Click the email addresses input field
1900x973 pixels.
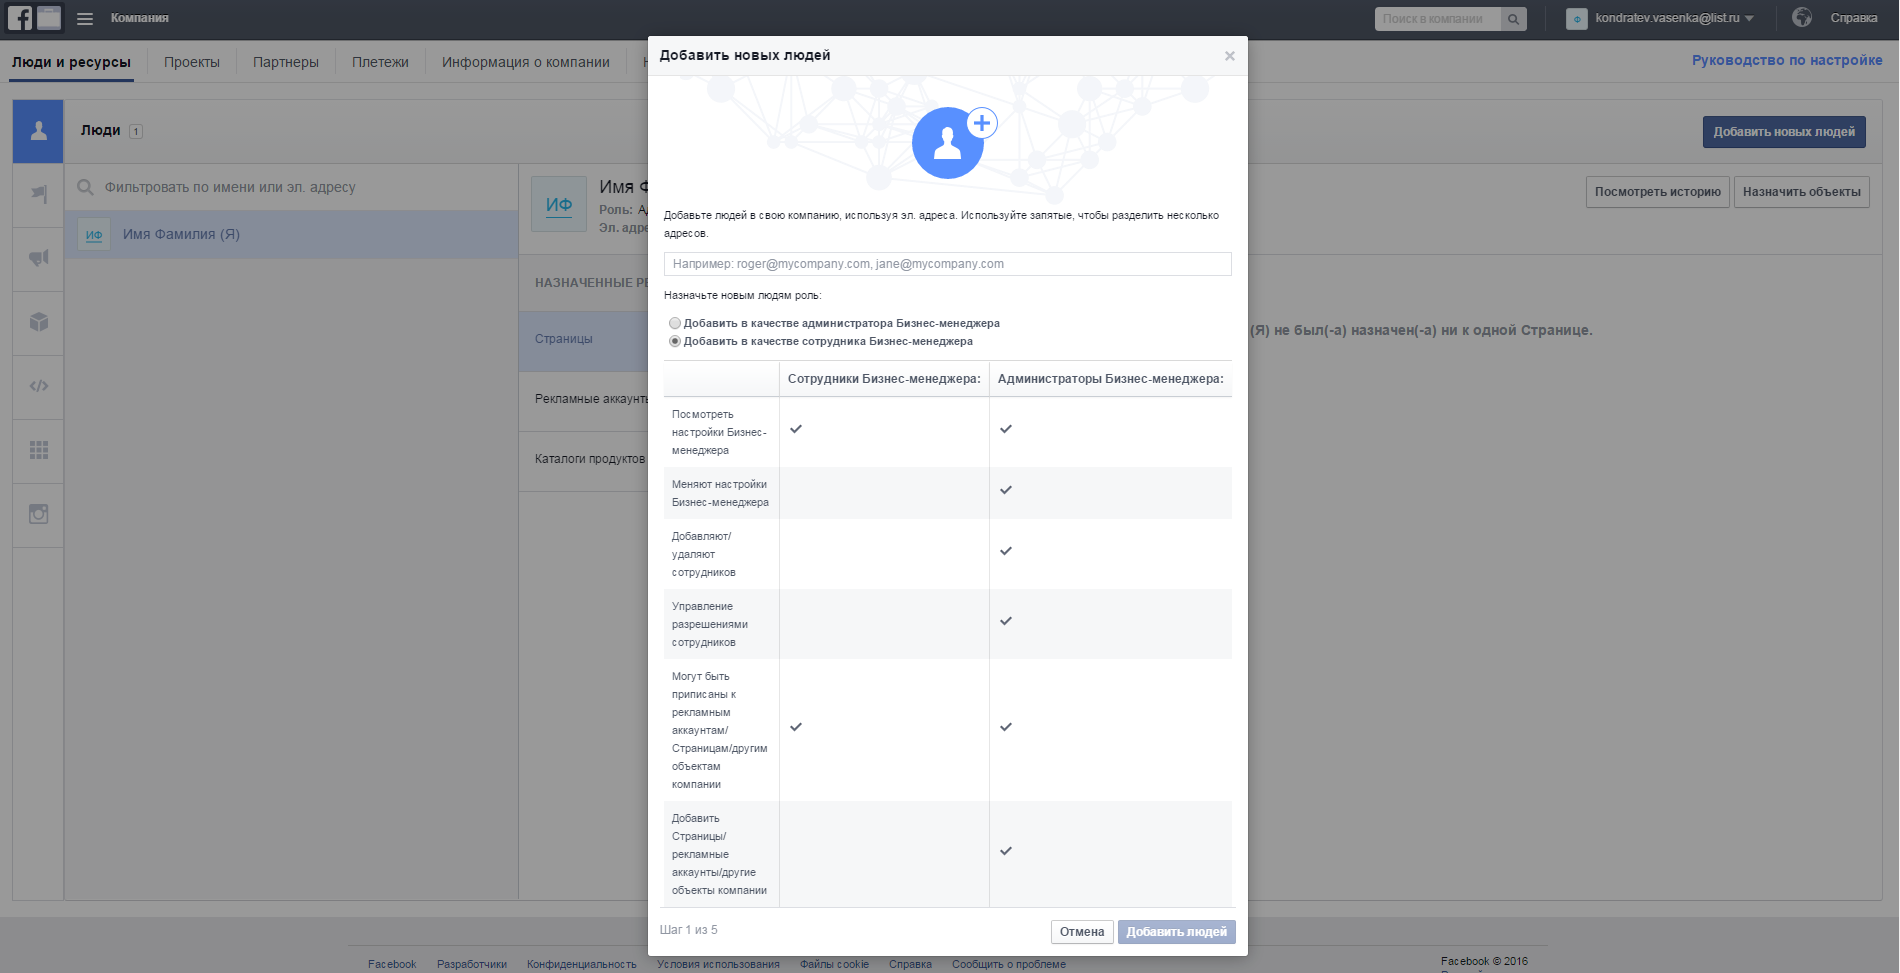pos(948,264)
